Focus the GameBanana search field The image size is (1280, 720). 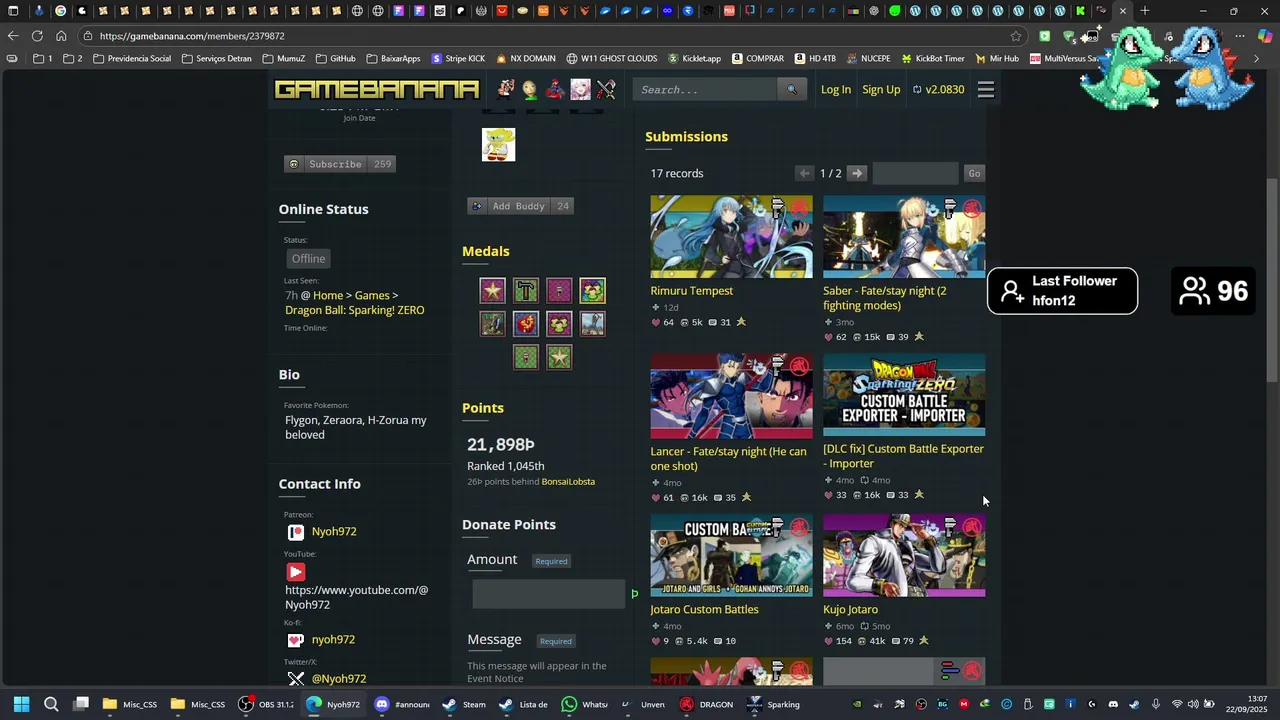coord(705,90)
